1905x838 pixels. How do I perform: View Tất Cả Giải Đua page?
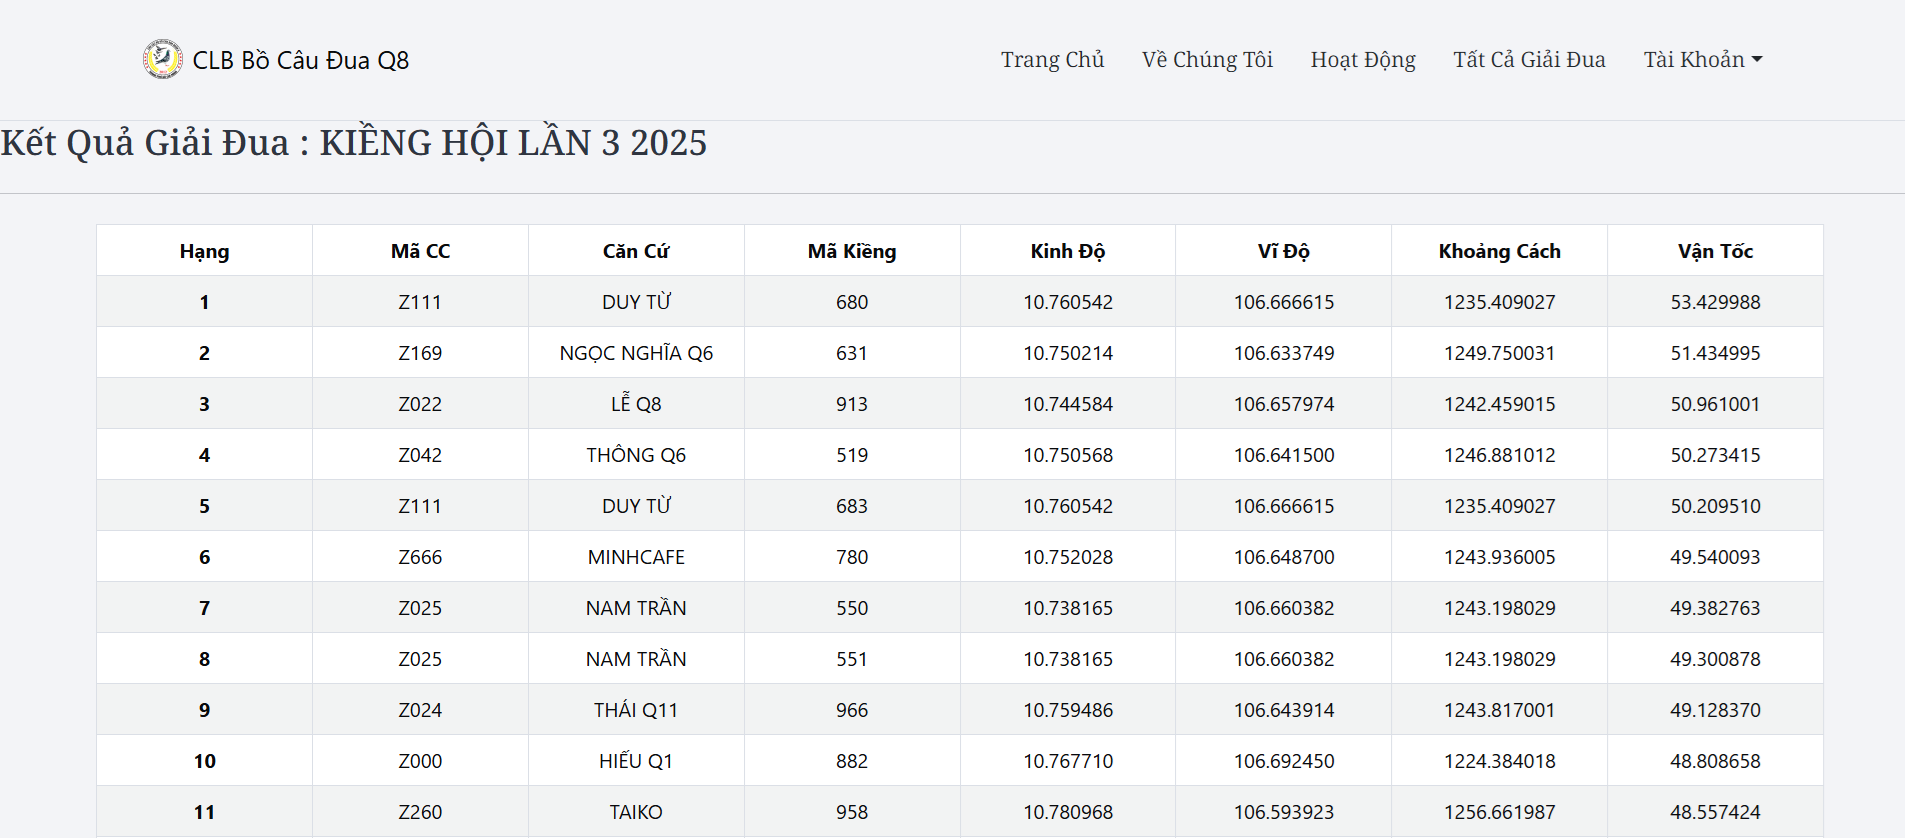(x=1528, y=60)
